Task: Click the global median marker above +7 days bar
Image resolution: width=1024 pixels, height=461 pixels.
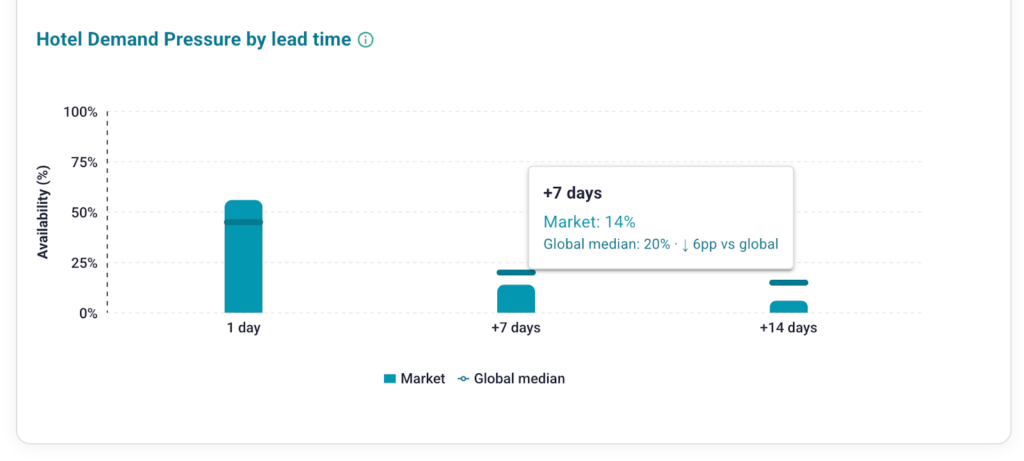Action: tap(516, 273)
